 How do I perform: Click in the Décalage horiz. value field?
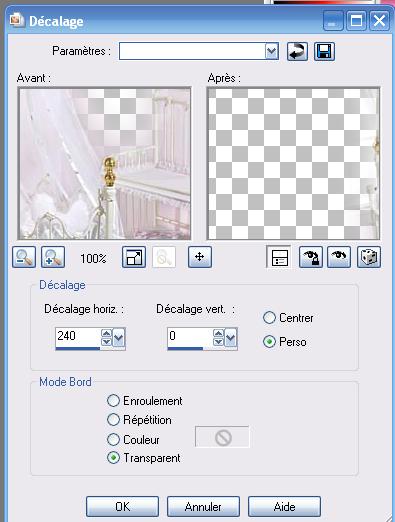(x=78, y=336)
